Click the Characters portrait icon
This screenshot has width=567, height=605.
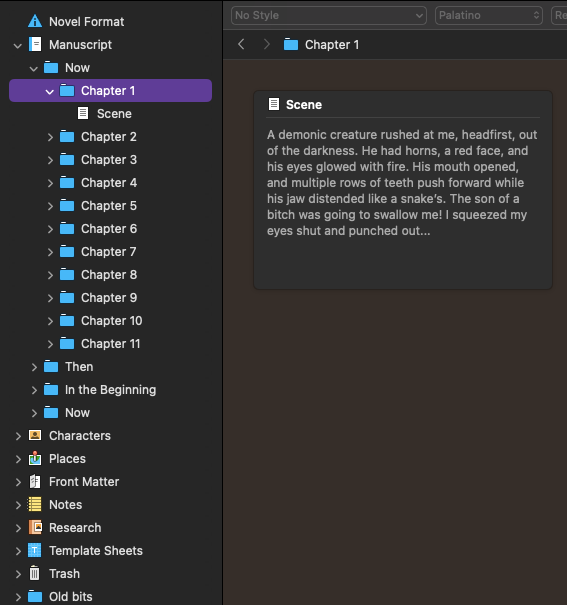[35, 435]
